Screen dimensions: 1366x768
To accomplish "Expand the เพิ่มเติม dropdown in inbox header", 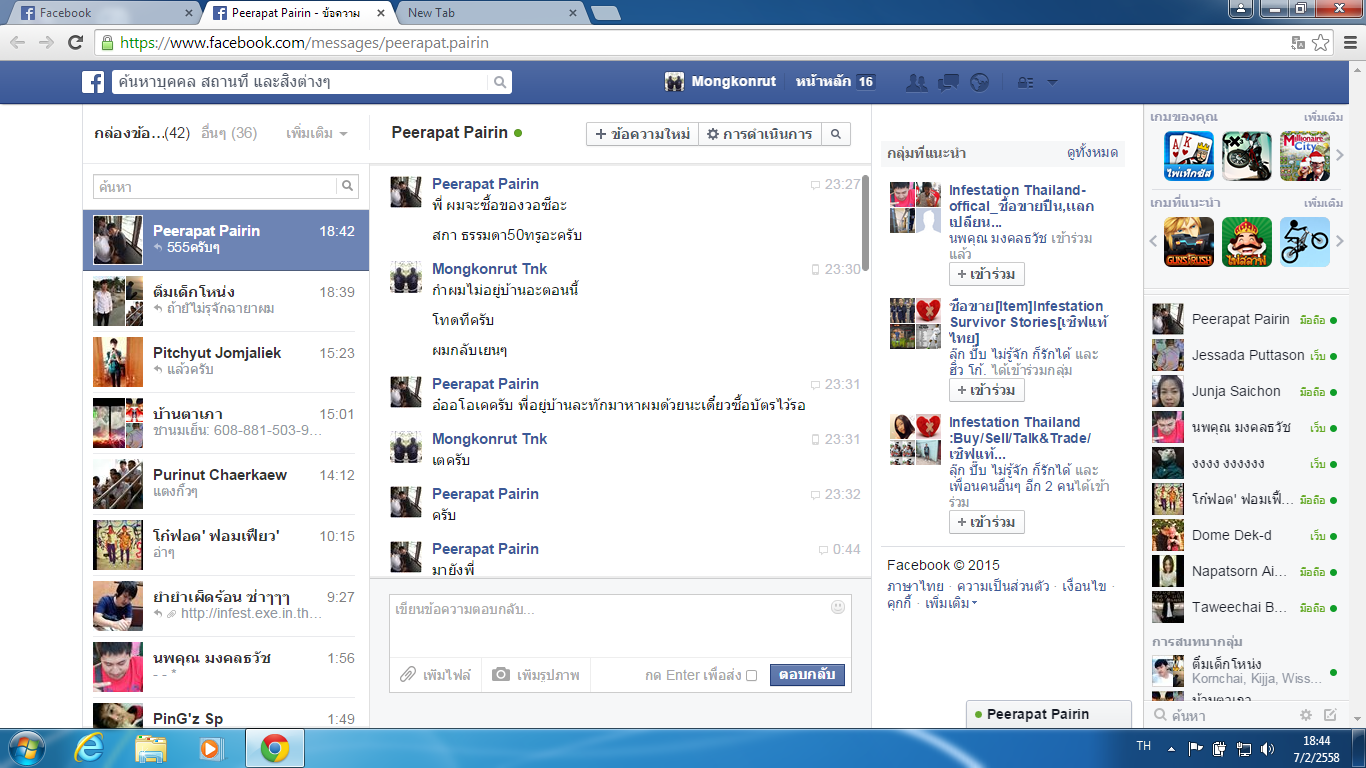I will [317, 133].
